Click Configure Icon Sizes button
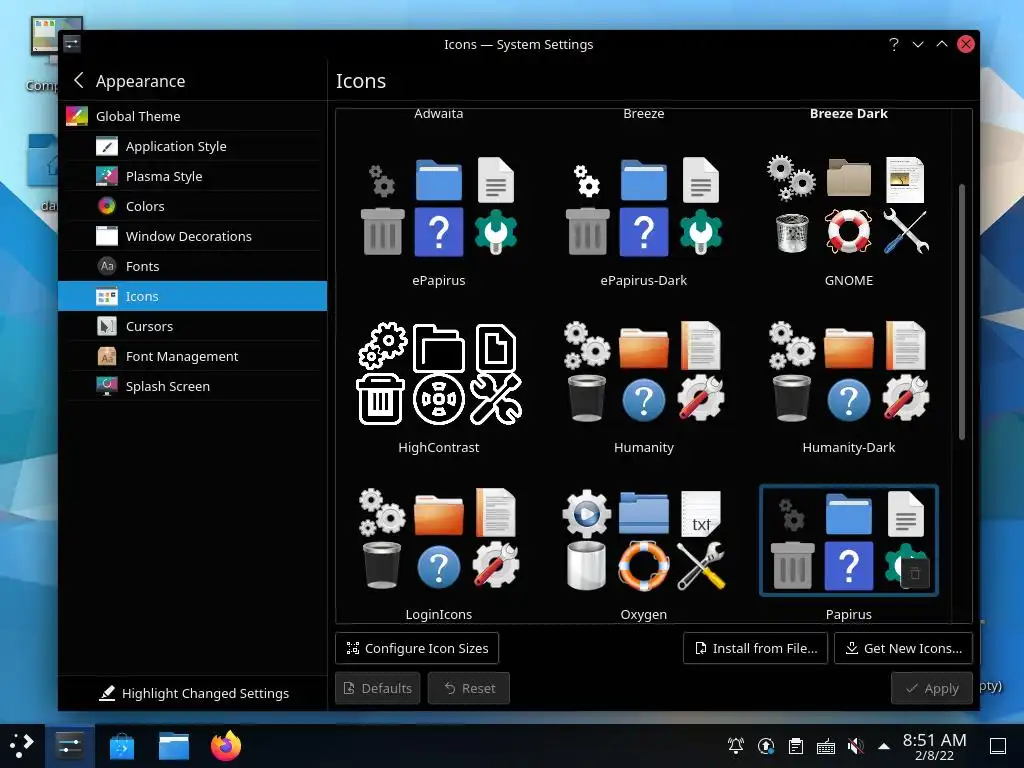Screen dimensions: 1024x768 [x=417, y=648]
